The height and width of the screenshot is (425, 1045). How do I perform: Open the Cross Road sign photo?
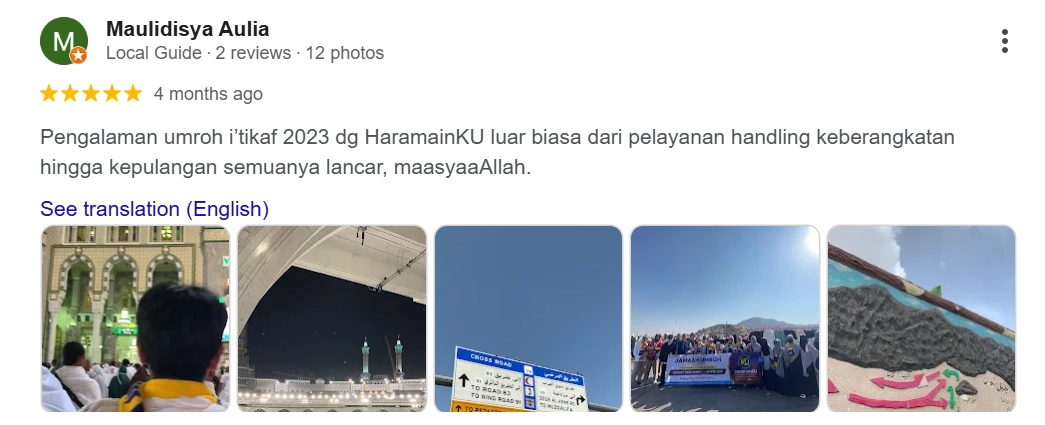[x=528, y=318]
